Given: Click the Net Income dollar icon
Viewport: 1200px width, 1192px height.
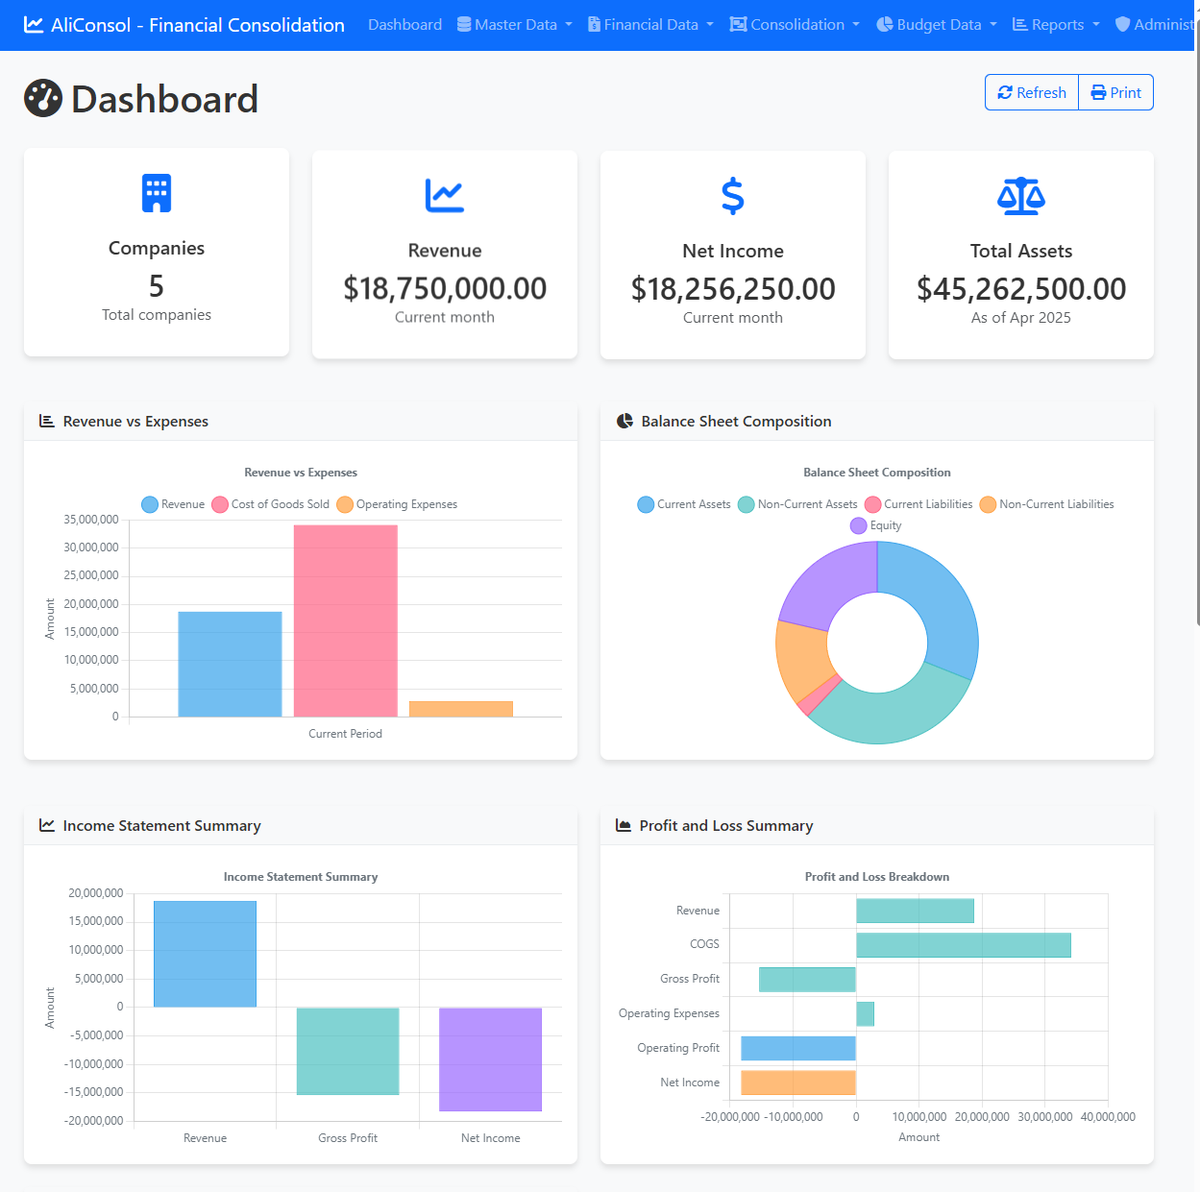Looking at the screenshot, I should (x=733, y=196).
